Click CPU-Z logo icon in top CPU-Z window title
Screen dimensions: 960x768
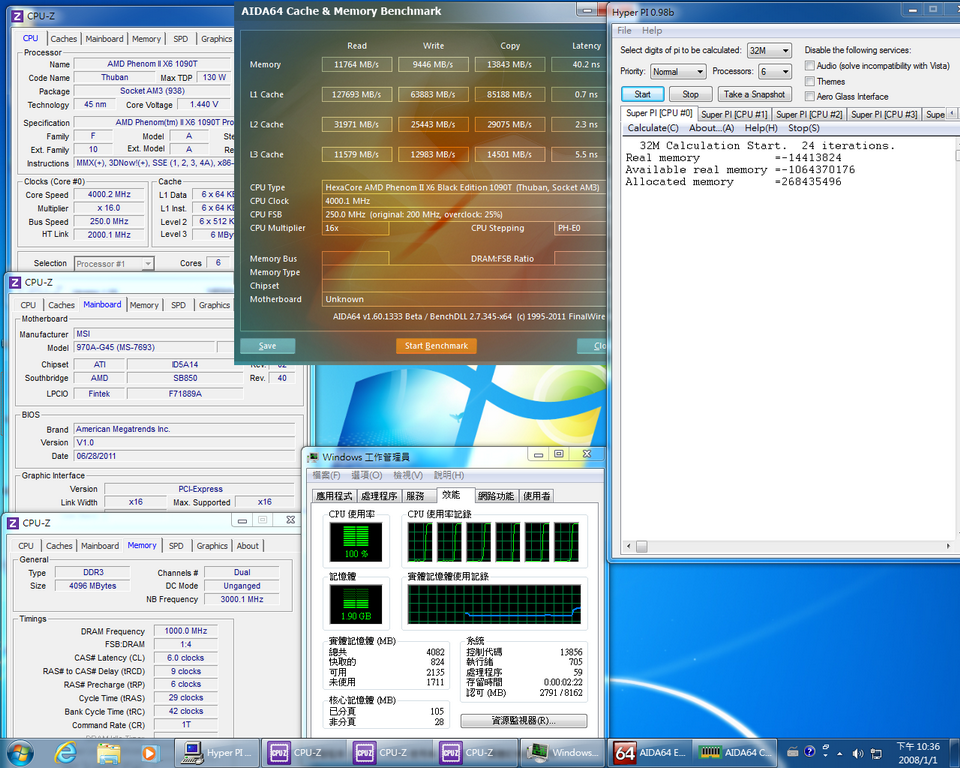click(x=17, y=16)
